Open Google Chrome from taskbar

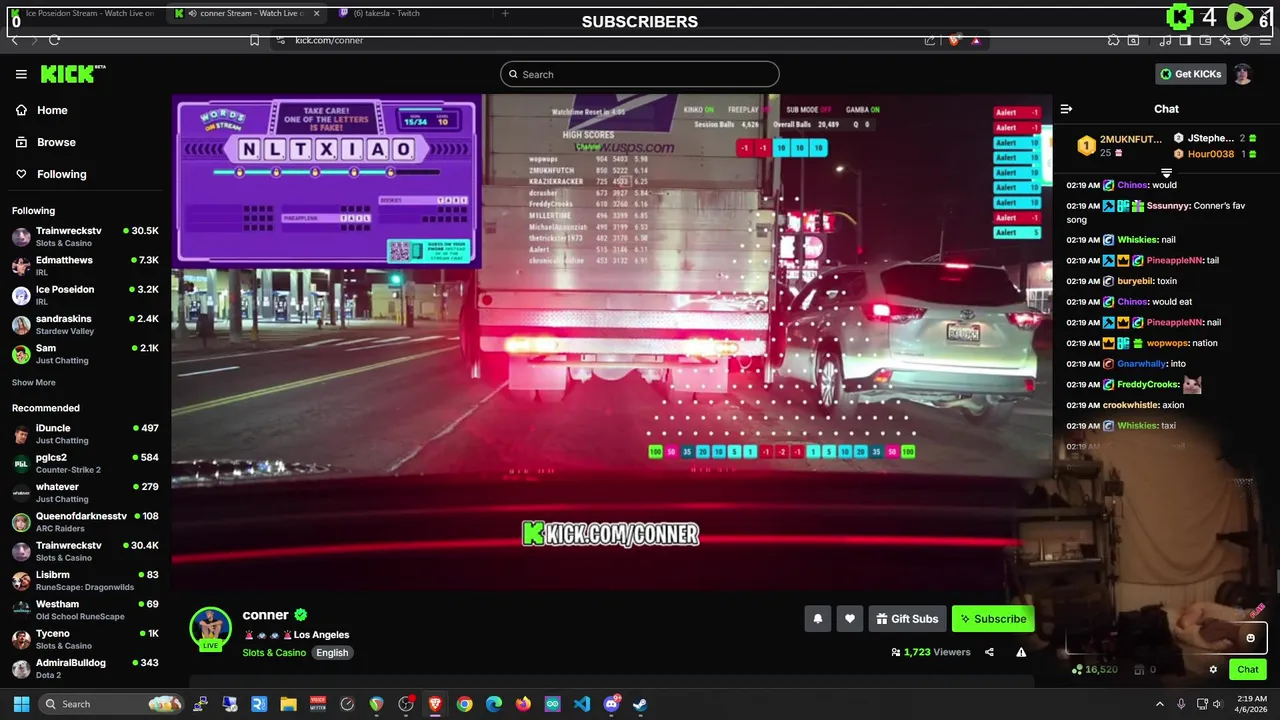click(x=464, y=704)
